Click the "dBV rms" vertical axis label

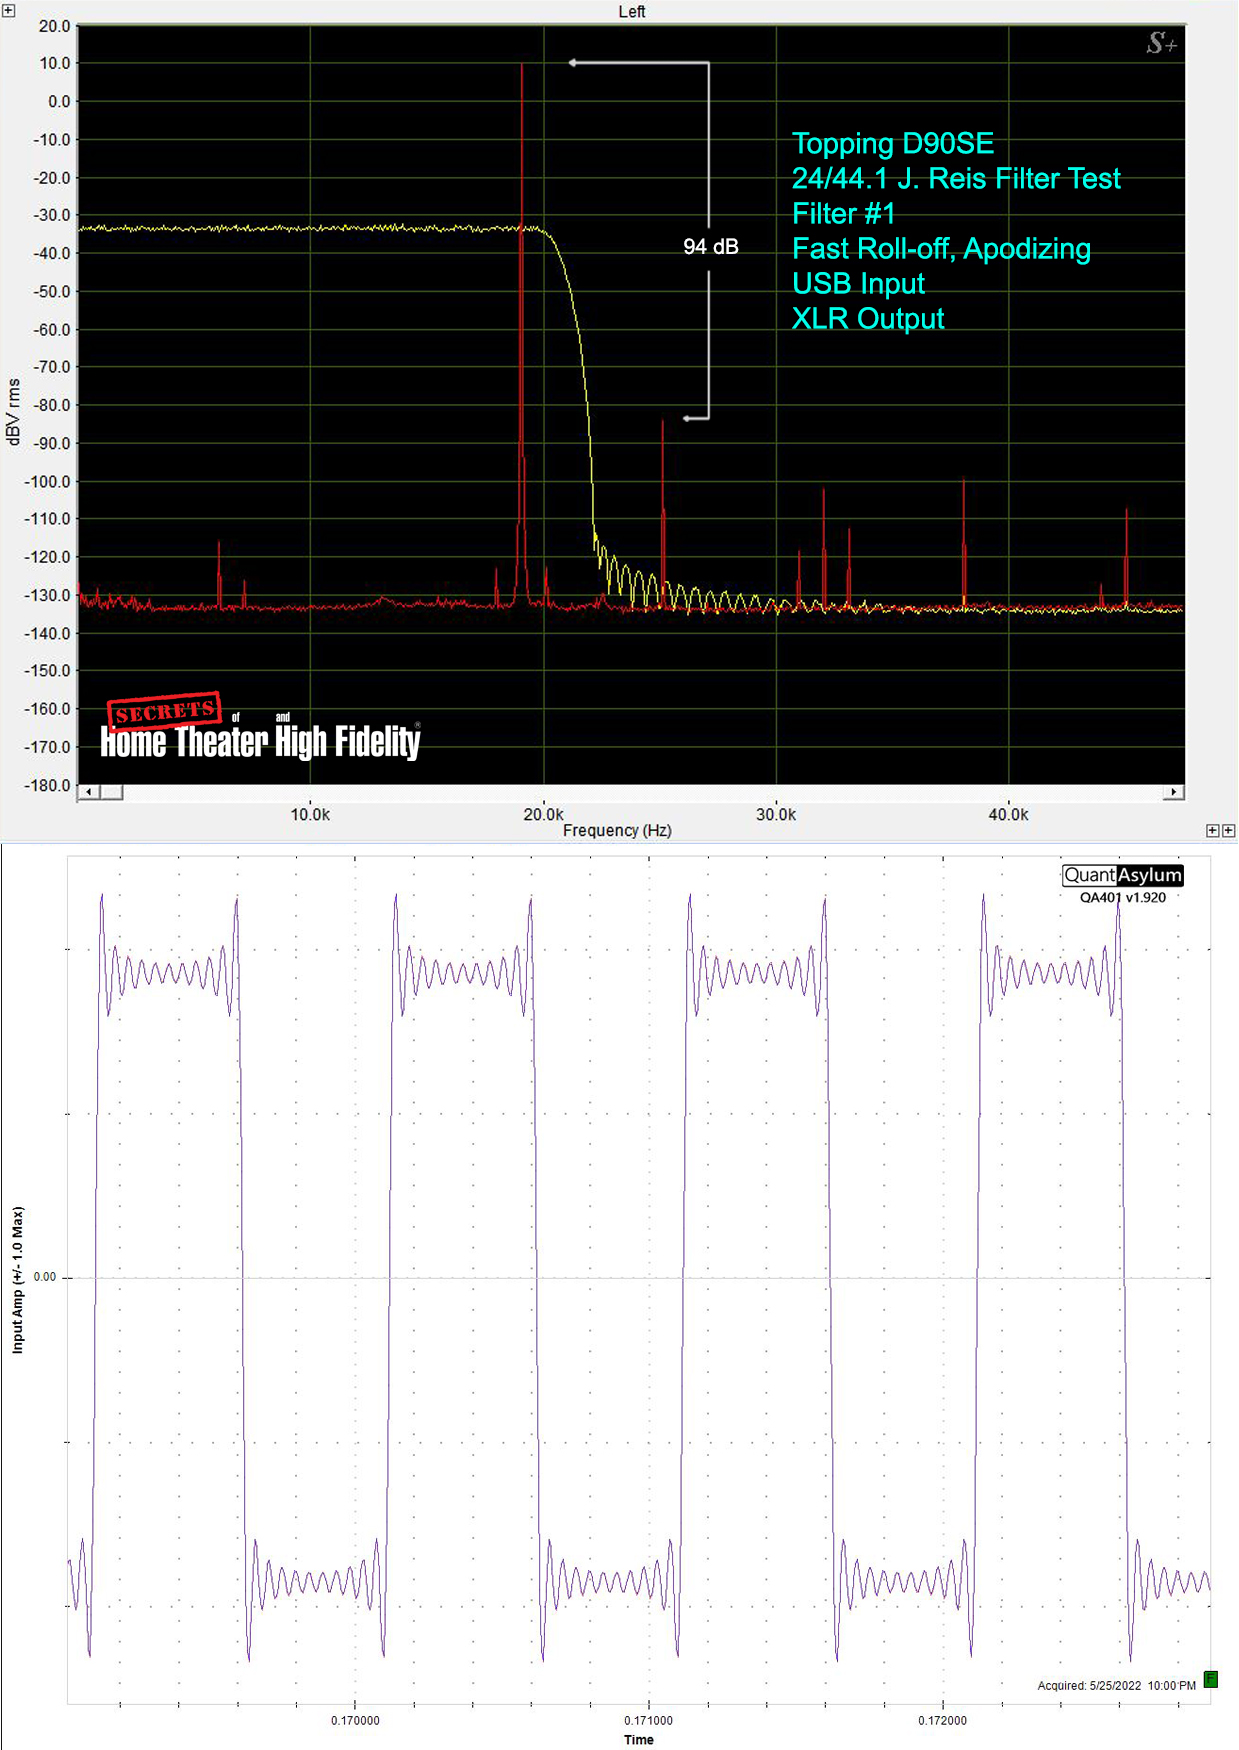click(x=13, y=411)
